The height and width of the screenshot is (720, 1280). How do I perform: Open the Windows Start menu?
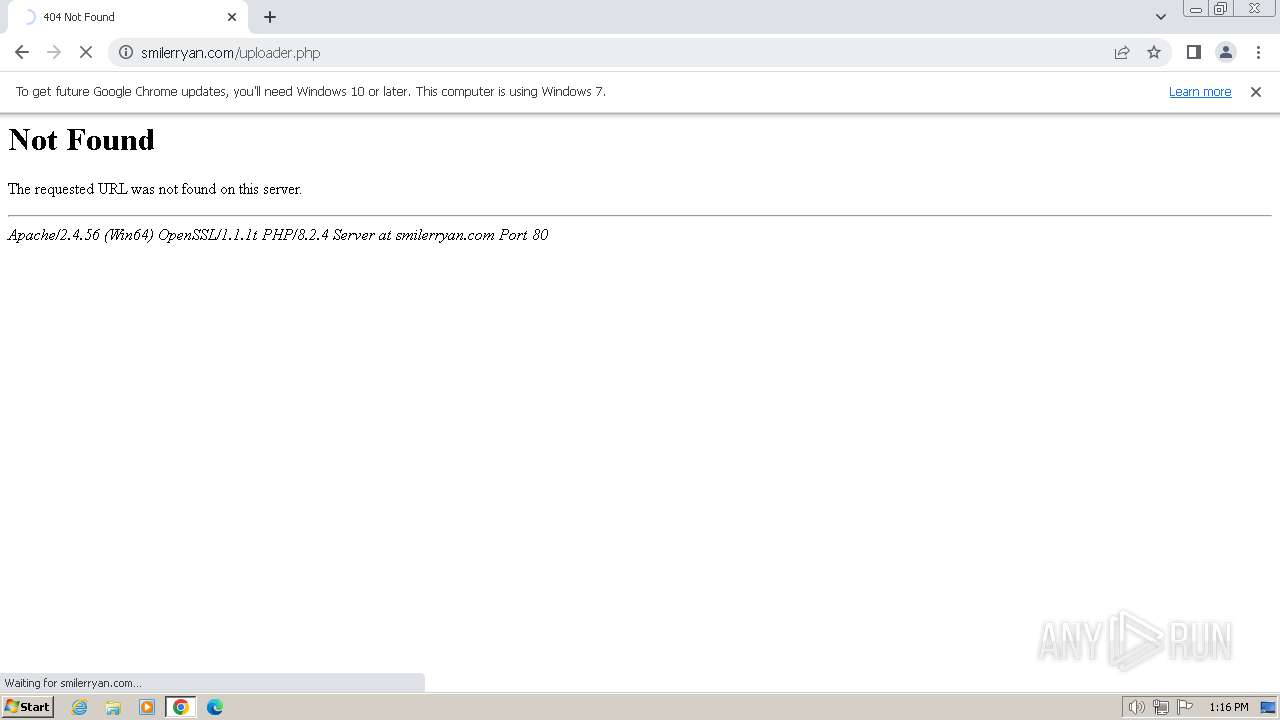coord(28,707)
